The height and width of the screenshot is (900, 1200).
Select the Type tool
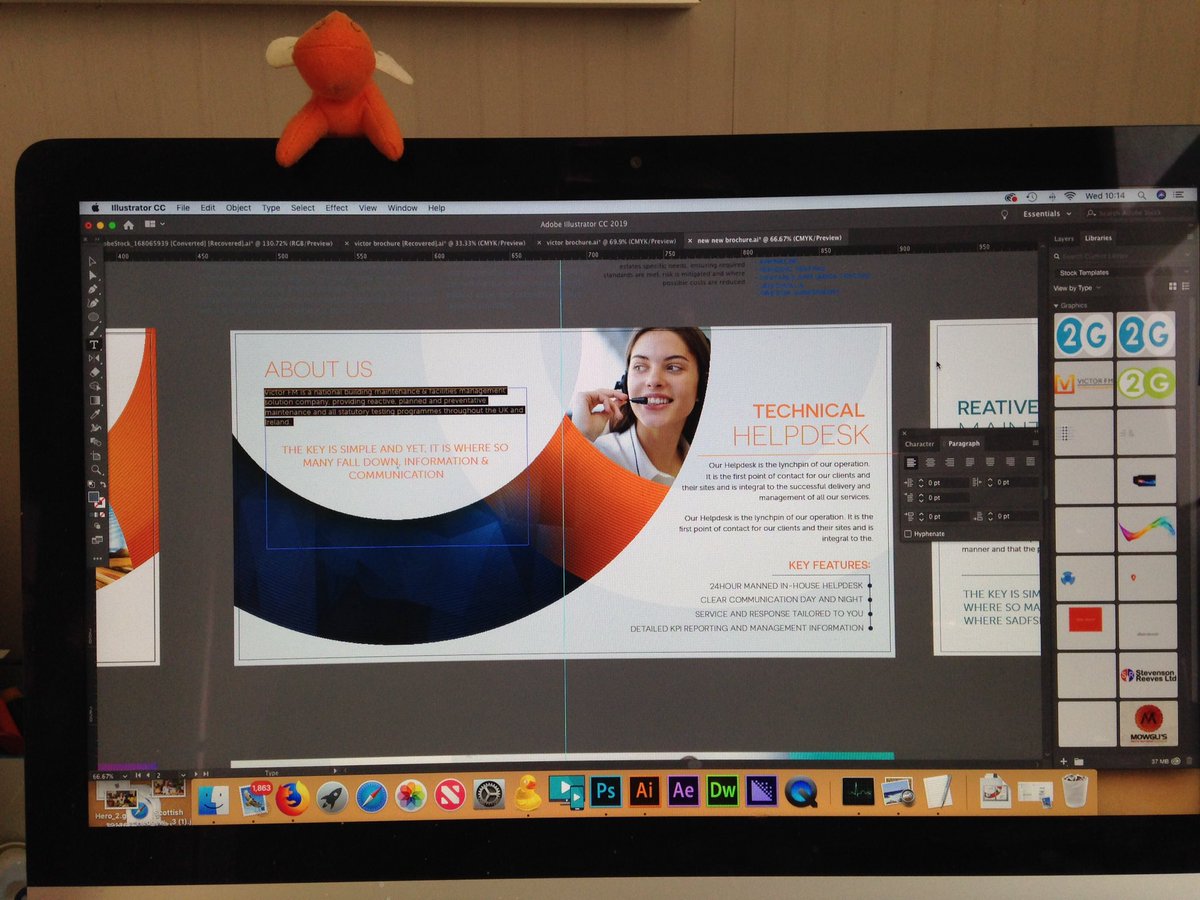(x=94, y=344)
